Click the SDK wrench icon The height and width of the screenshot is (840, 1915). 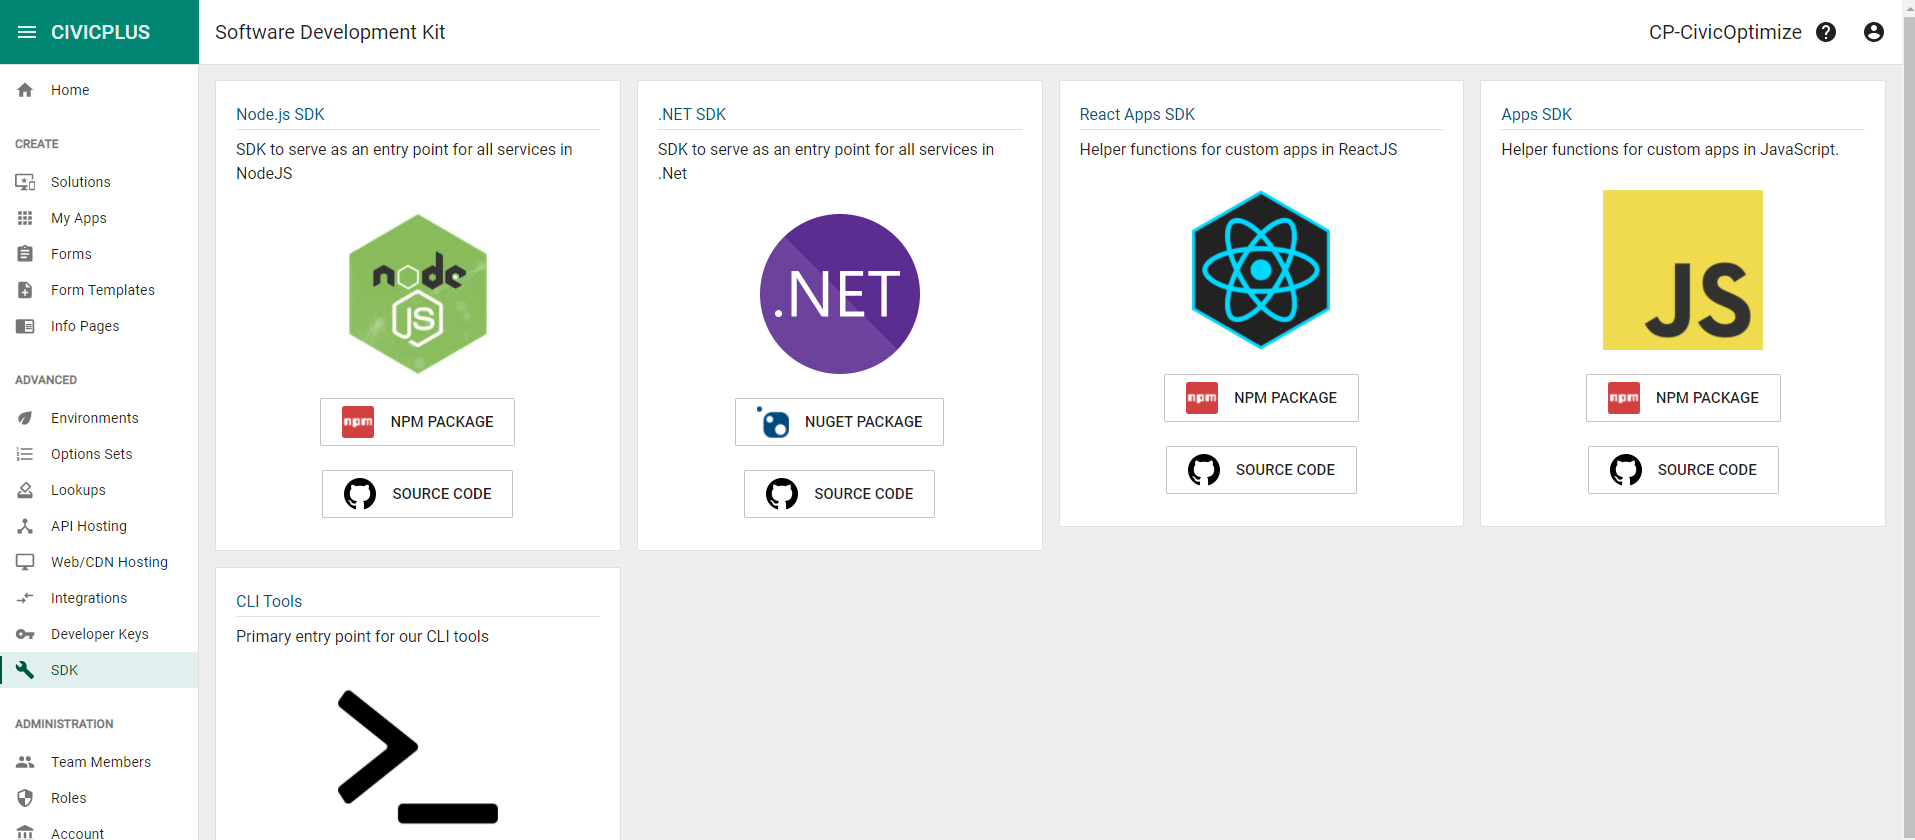[25, 670]
